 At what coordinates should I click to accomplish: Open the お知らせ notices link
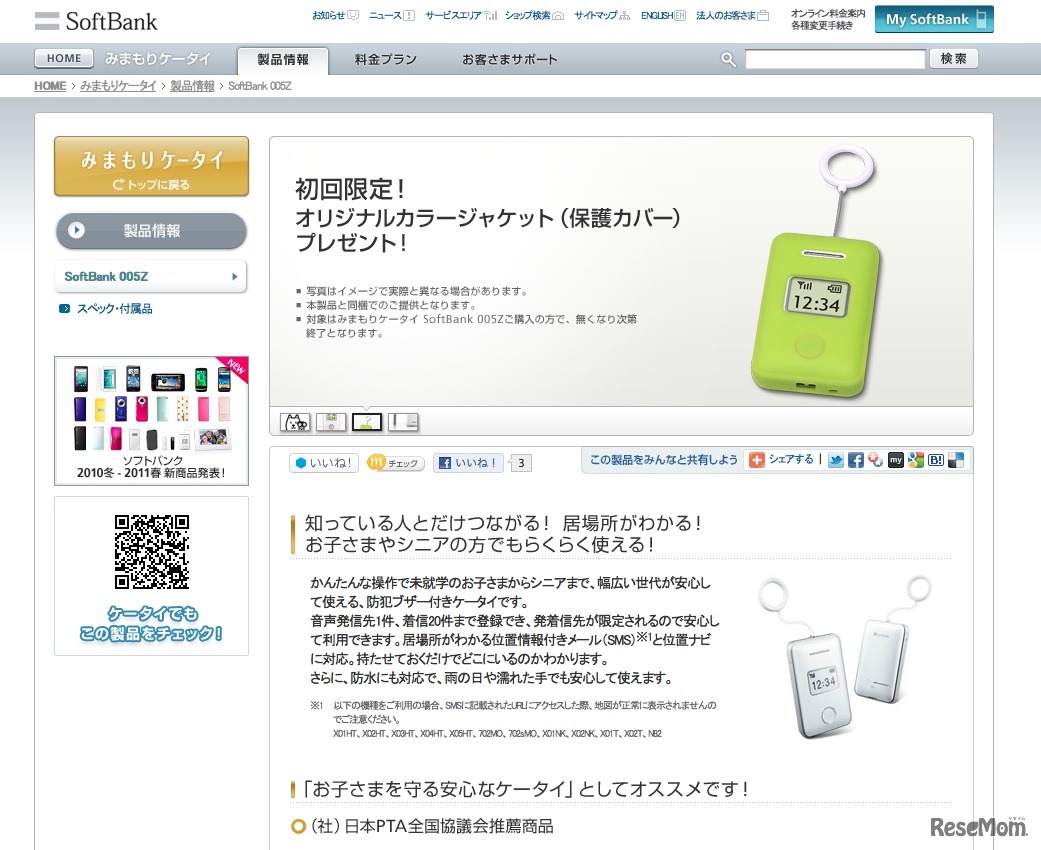[x=335, y=15]
